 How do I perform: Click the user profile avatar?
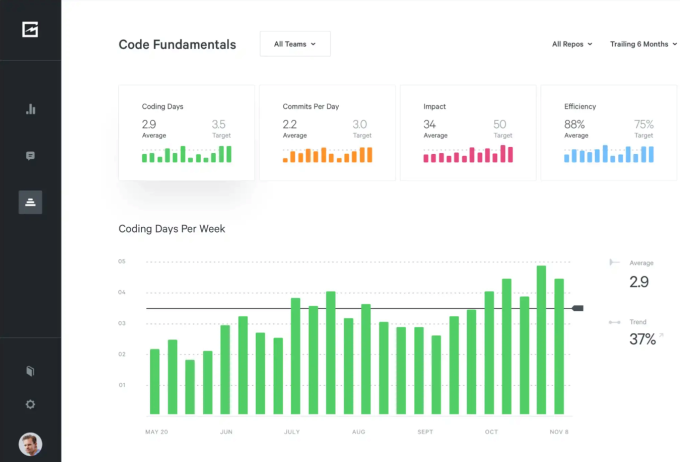tap(30, 443)
